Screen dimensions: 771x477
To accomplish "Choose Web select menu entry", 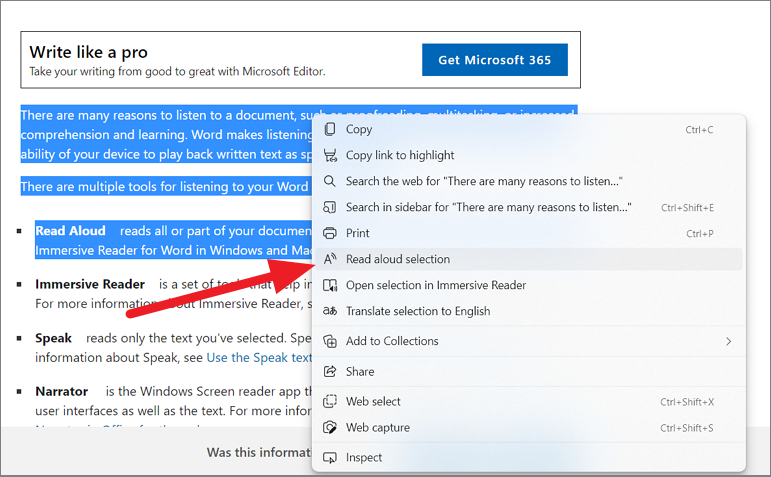I will click(529, 401).
